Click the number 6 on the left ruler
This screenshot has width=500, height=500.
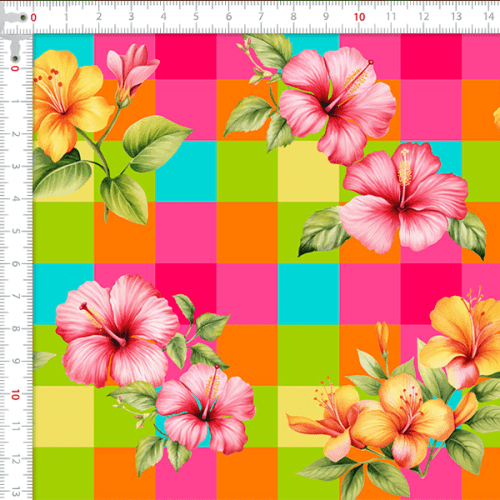(x=15, y=264)
